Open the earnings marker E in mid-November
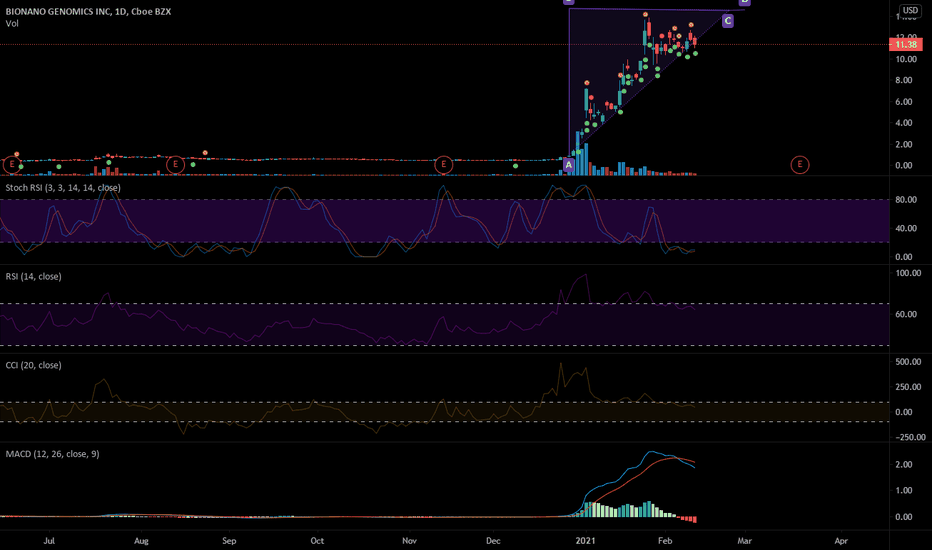The width and height of the screenshot is (932, 550). [444, 164]
